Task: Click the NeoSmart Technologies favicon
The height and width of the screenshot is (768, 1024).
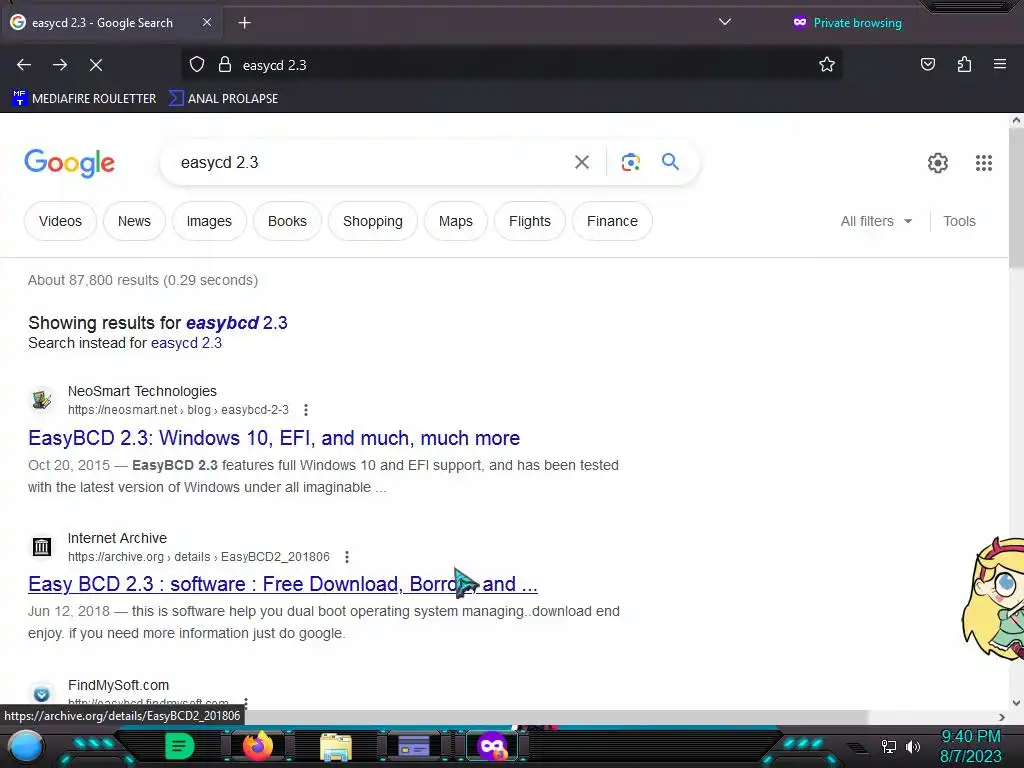Action: [42, 399]
